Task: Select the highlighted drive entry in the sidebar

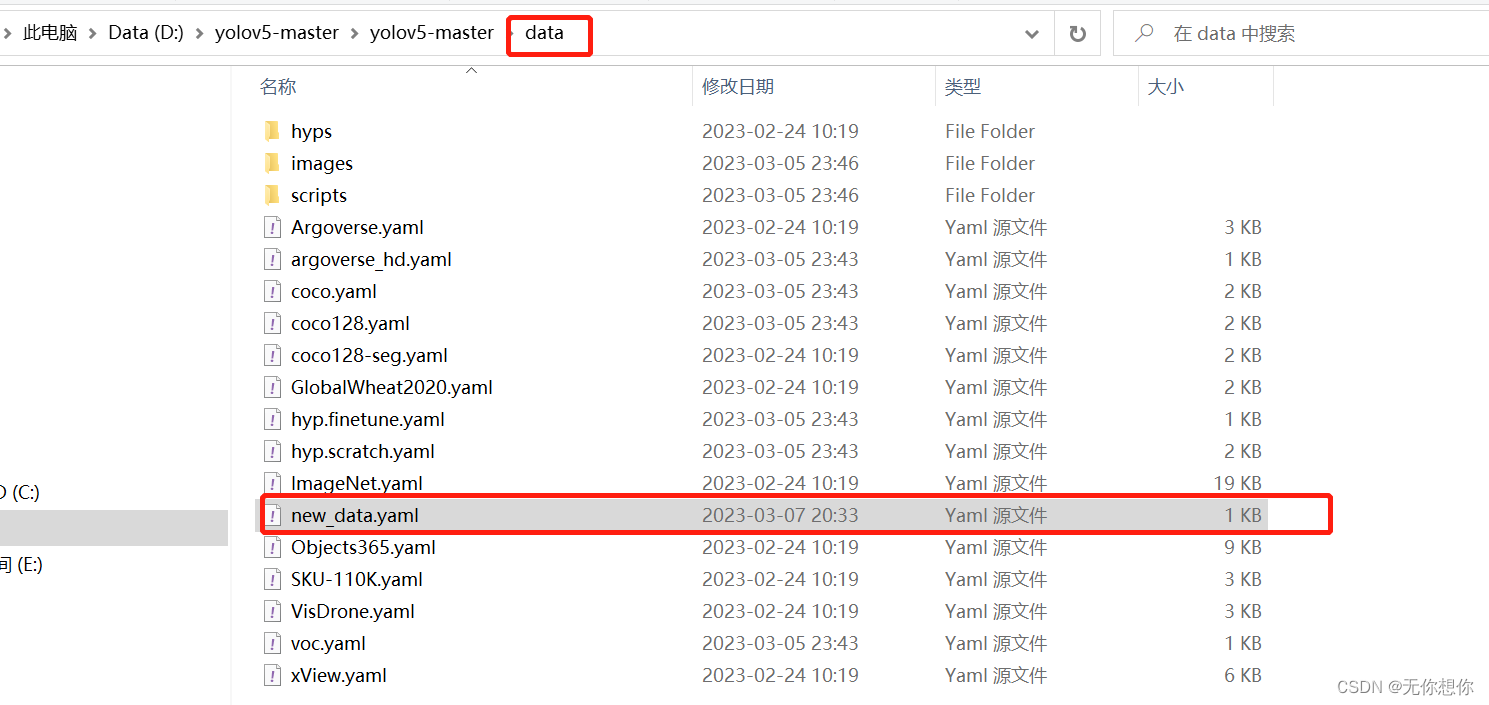Action: pos(114,528)
